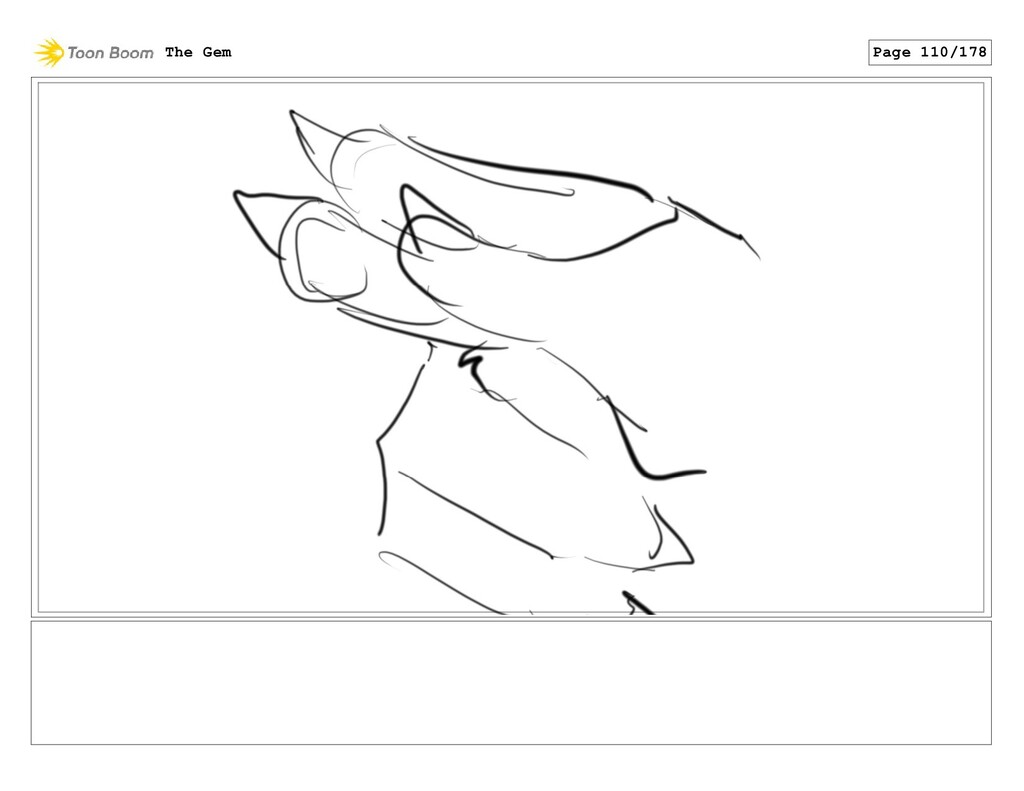Click the storyboard sketch panel thumbnail
Image resolution: width=1024 pixels, height=791 pixels.
[511, 347]
